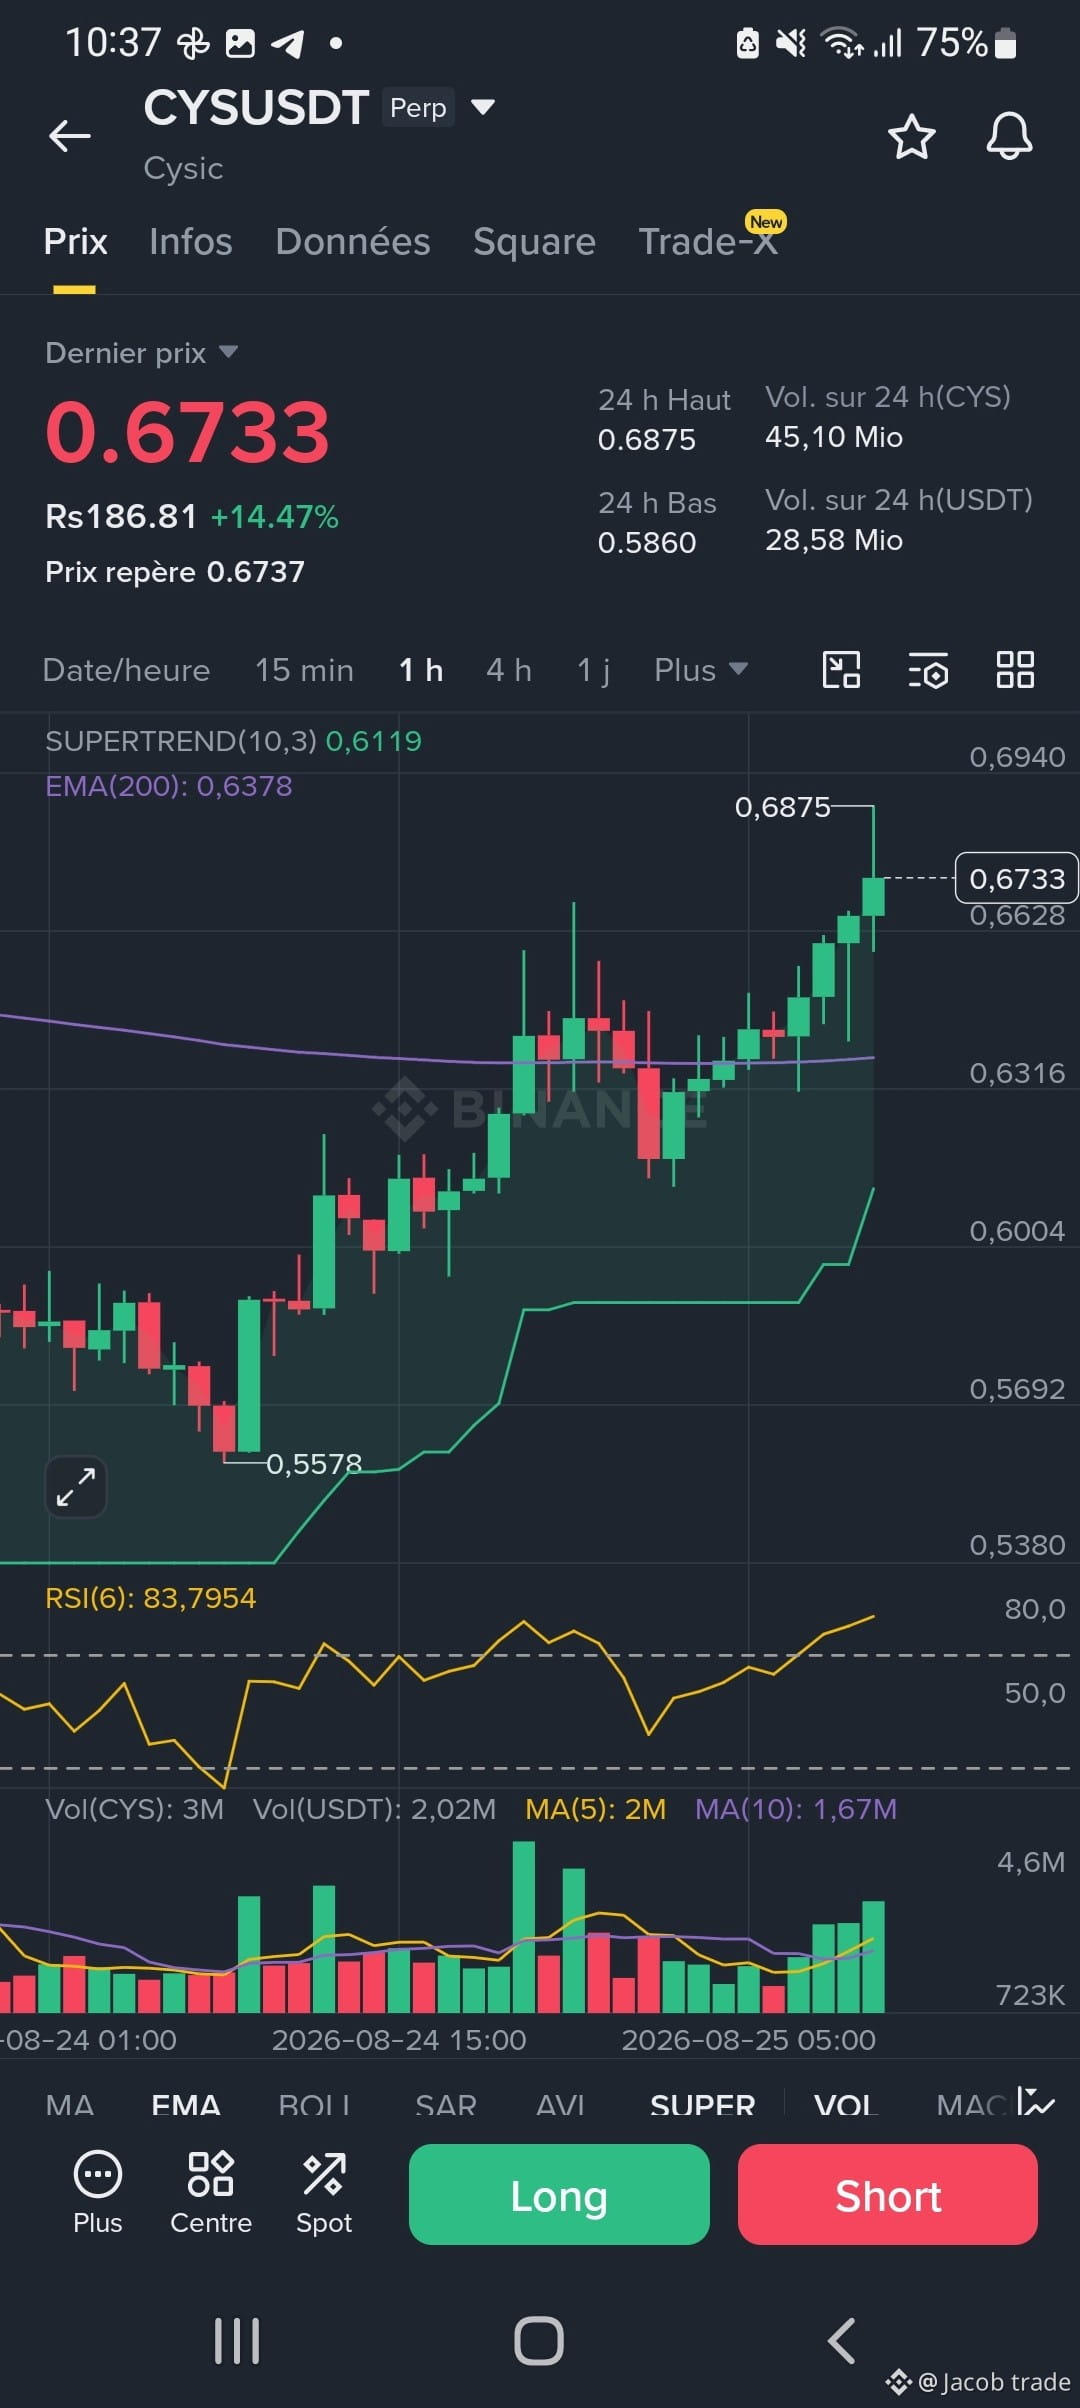Click the 0,5578 low marker on chart
1080x2408 pixels.
coord(313,1464)
